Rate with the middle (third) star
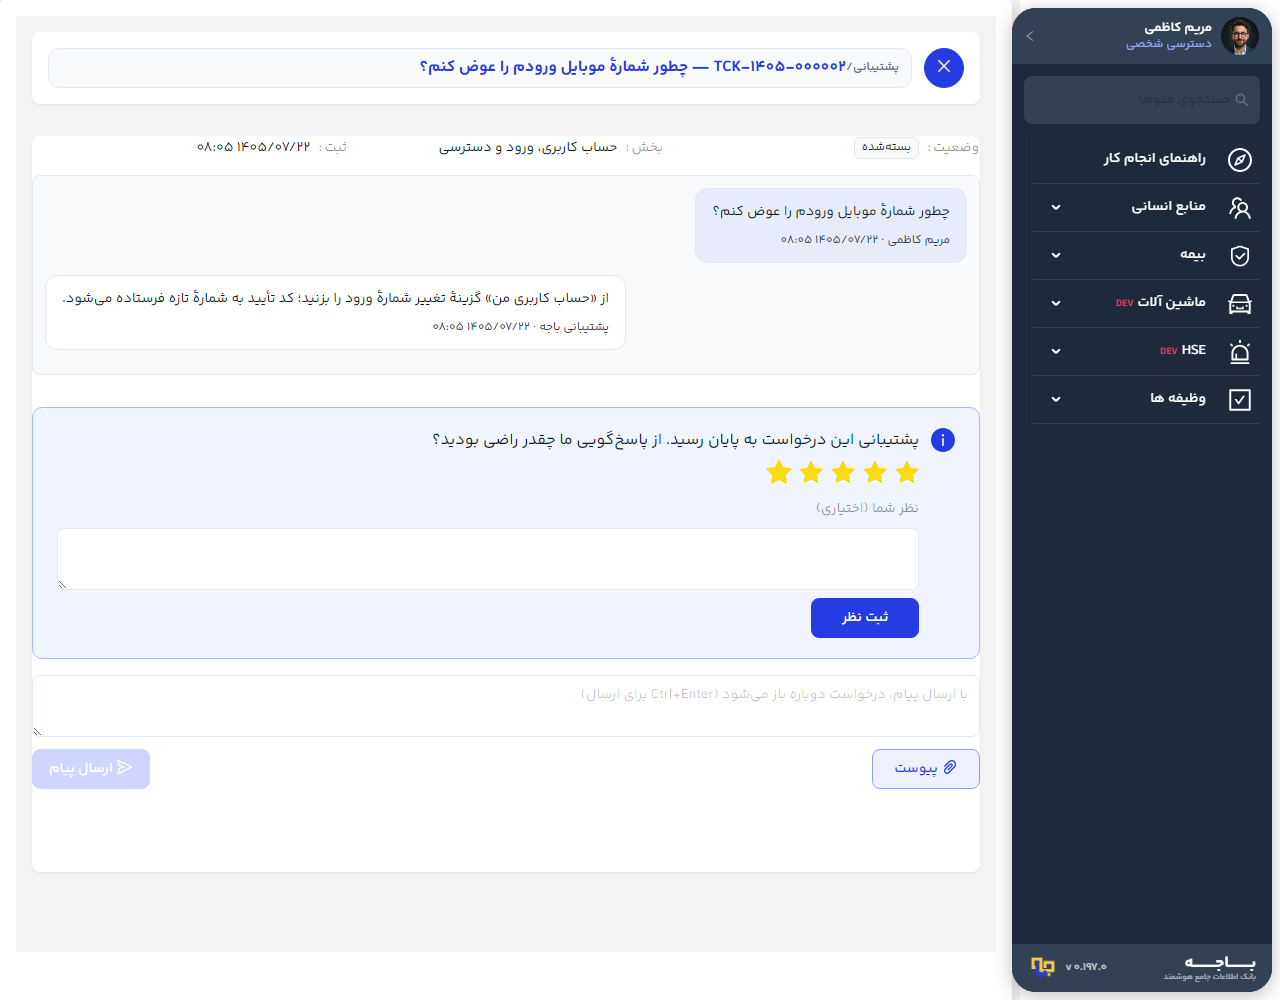Screen dimensions: 1280x1000 (843, 472)
